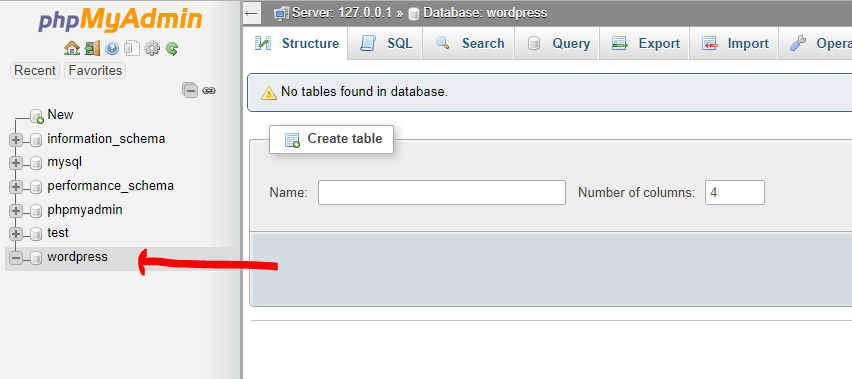The image size is (852, 379).
Task: Expand the mysql database node
Action: [15, 163]
